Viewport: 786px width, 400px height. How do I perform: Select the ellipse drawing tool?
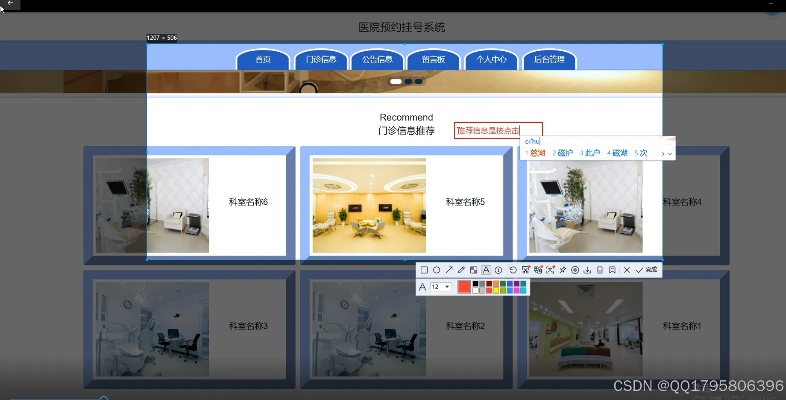click(437, 270)
